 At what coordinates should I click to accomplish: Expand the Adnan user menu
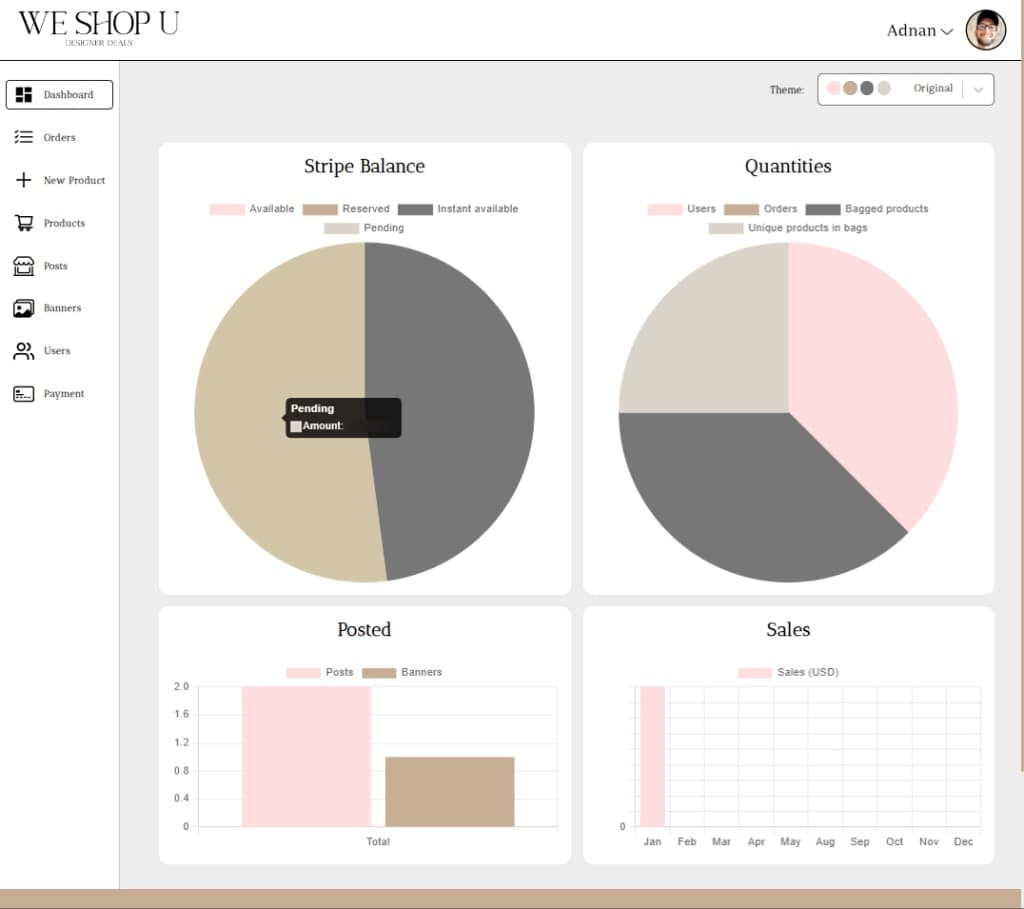[x=919, y=31]
